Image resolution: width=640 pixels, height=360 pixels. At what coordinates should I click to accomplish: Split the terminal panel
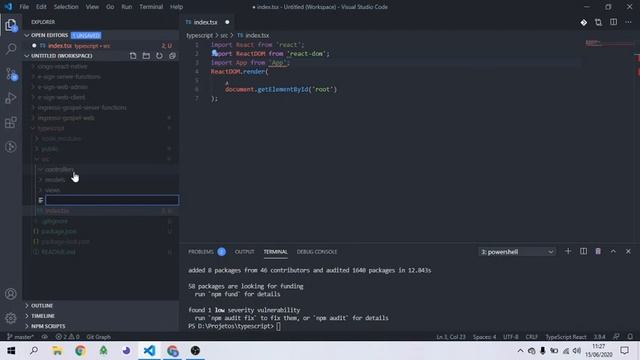[583, 251]
